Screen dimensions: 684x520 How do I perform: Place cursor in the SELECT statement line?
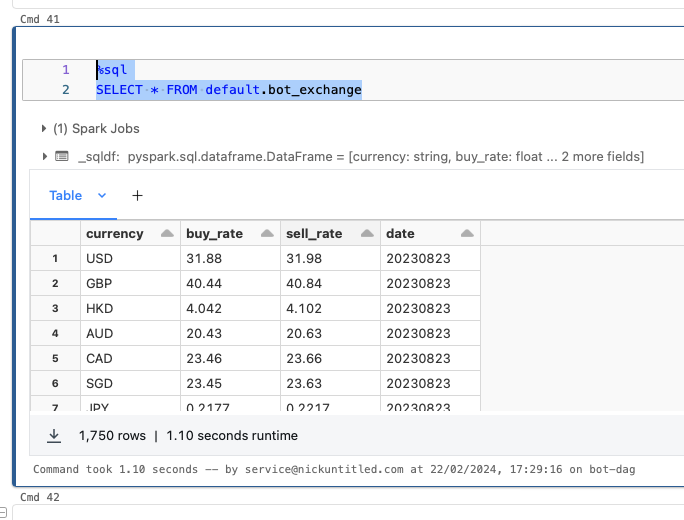coord(229,90)
